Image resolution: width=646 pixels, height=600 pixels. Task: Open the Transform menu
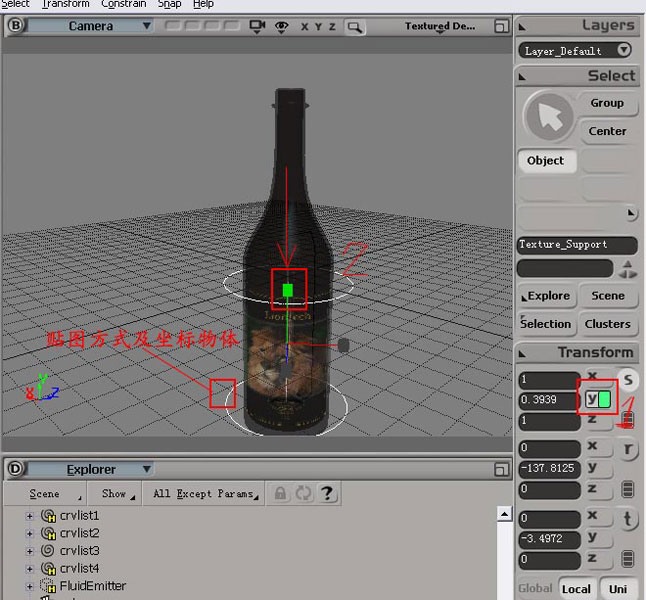click(x=65, y=4)
